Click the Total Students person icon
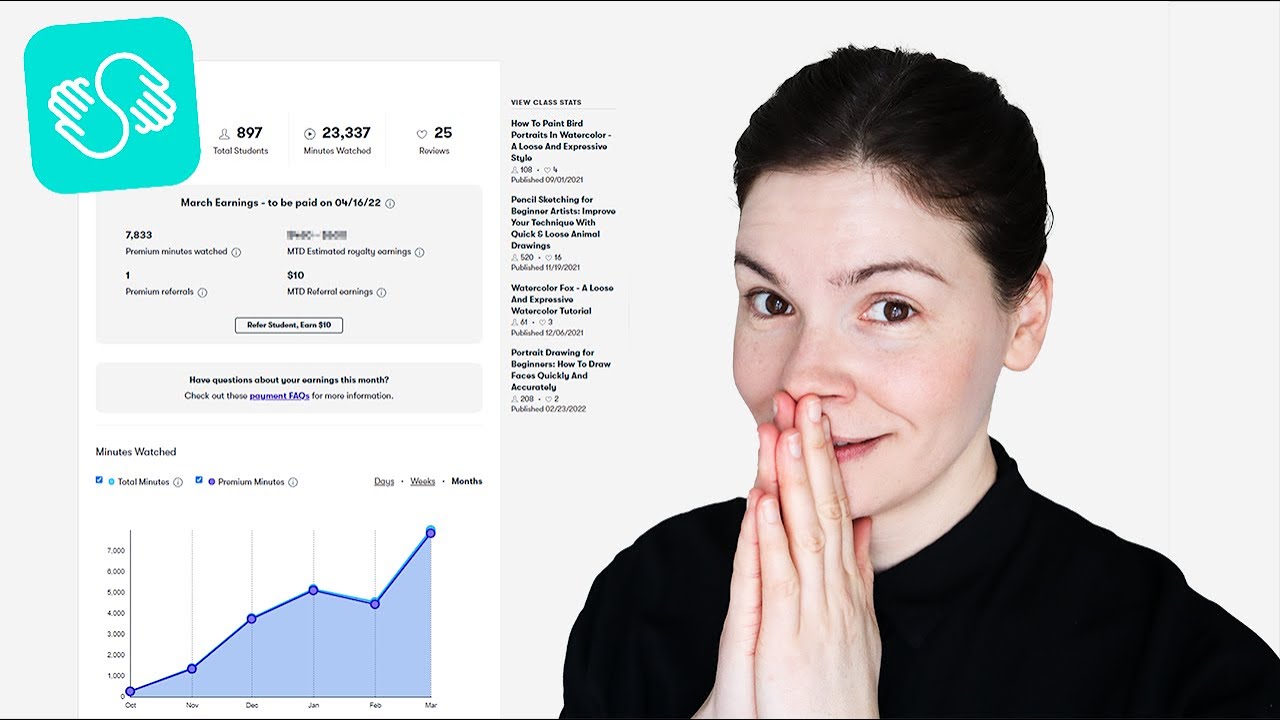 pos(224,133)
